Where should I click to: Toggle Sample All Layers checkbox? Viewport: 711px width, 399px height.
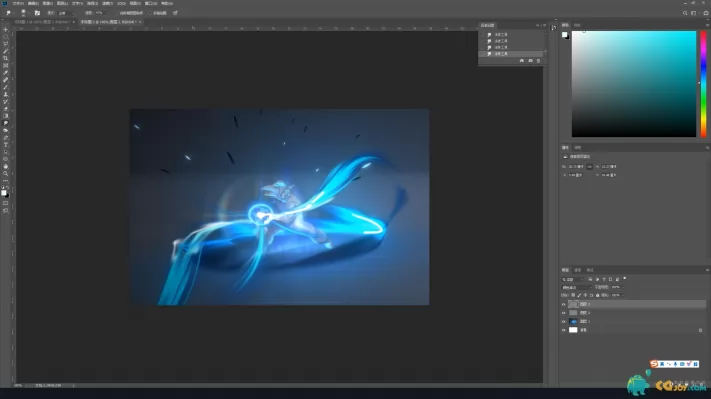(x=117, y=13)
